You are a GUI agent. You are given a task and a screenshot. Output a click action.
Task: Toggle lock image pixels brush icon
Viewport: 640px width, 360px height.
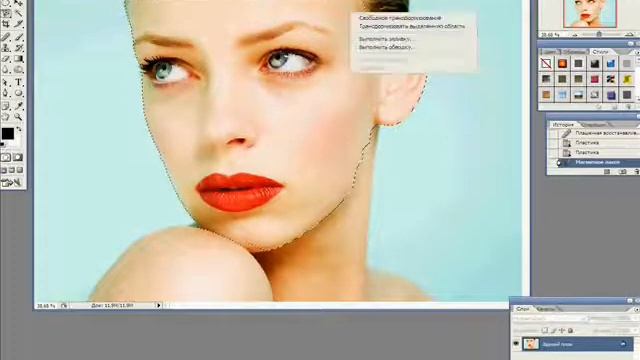pyautogui.click(x=554, y=331)
